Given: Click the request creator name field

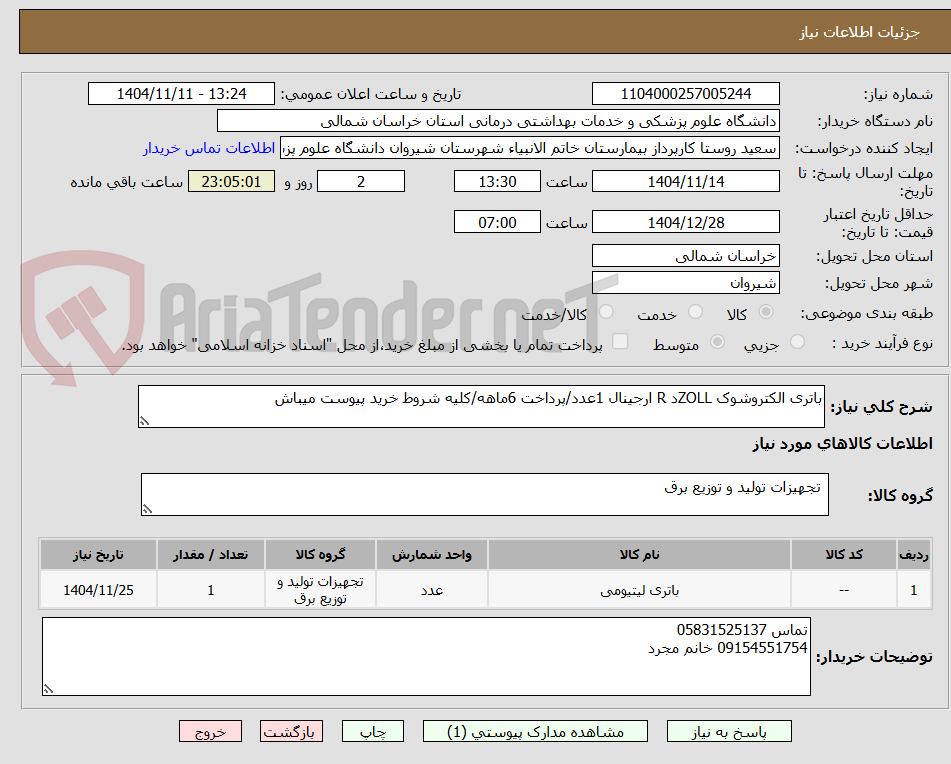Looking at the screenshot, I should coord(529,149).
